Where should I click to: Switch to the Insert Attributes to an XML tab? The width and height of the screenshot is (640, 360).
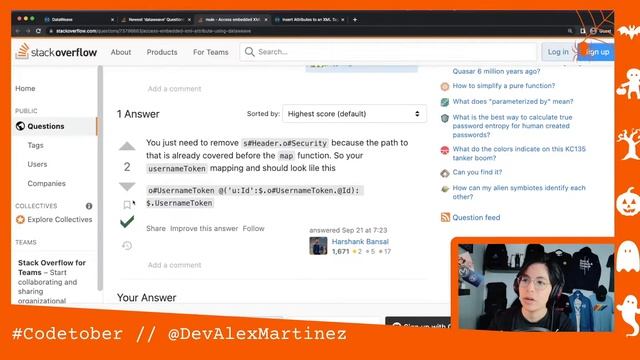309,19
